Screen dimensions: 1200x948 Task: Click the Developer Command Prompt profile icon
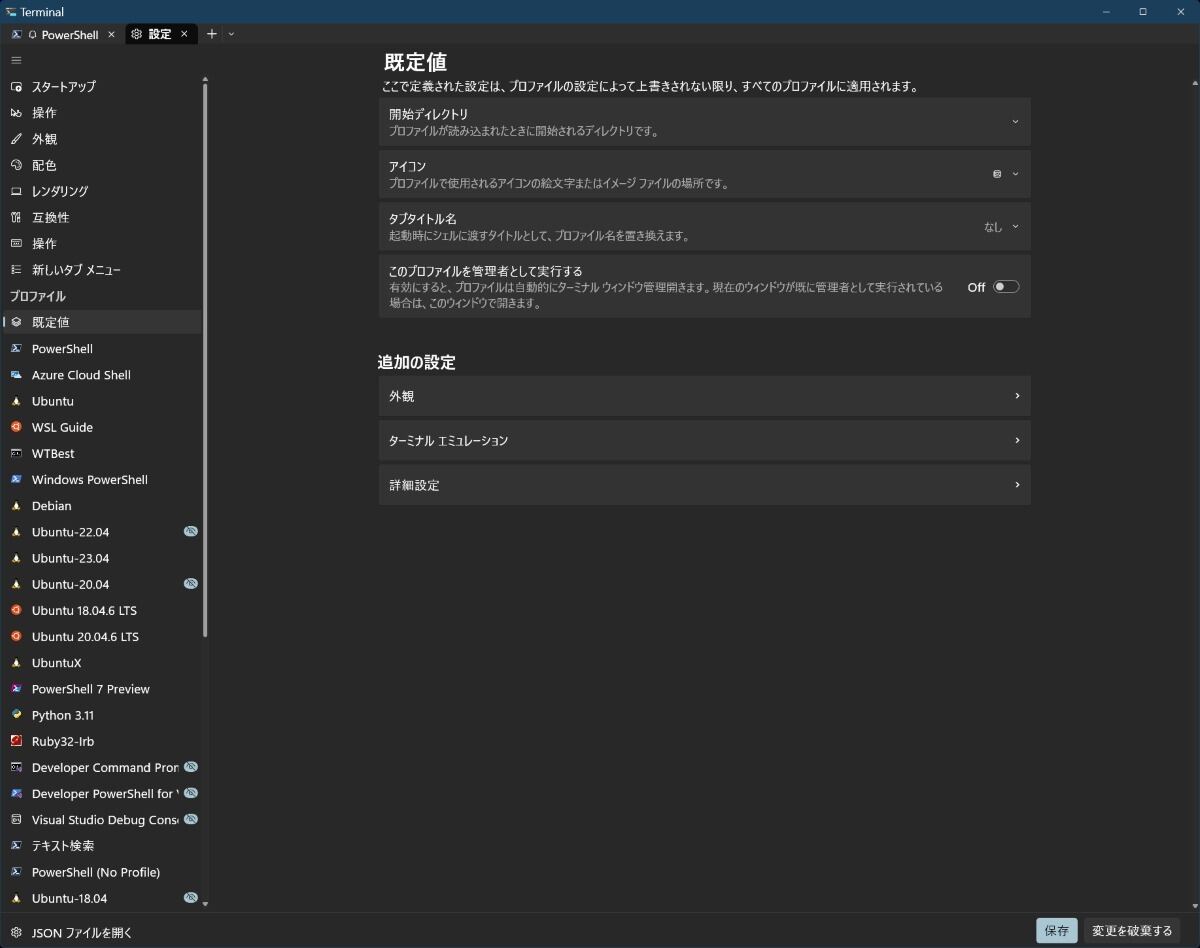(x=16, y=767)
